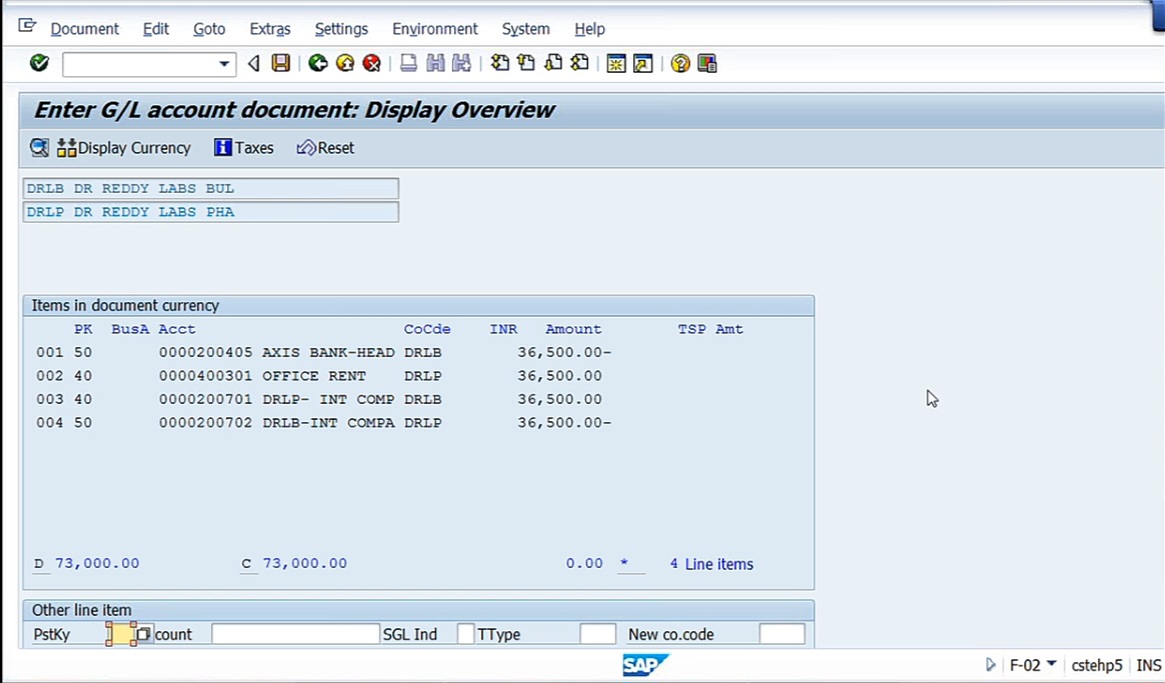Viewport: 1165px width, 683px height.
Task: Click the CoCde column header
Action: click(427, 329)
